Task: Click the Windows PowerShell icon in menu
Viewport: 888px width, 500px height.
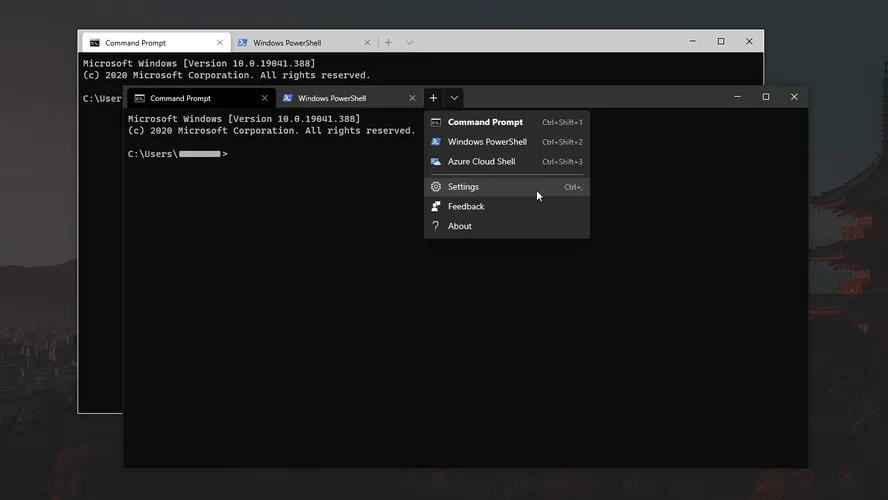Action: click(436, 142)
